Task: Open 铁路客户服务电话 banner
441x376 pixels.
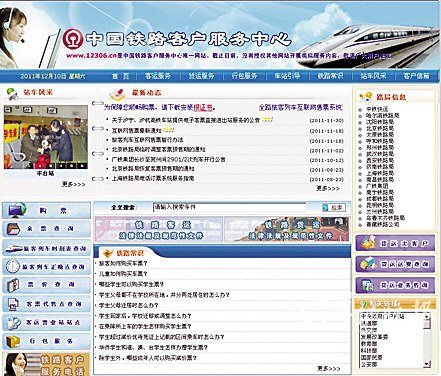Action: coord(46,364)
